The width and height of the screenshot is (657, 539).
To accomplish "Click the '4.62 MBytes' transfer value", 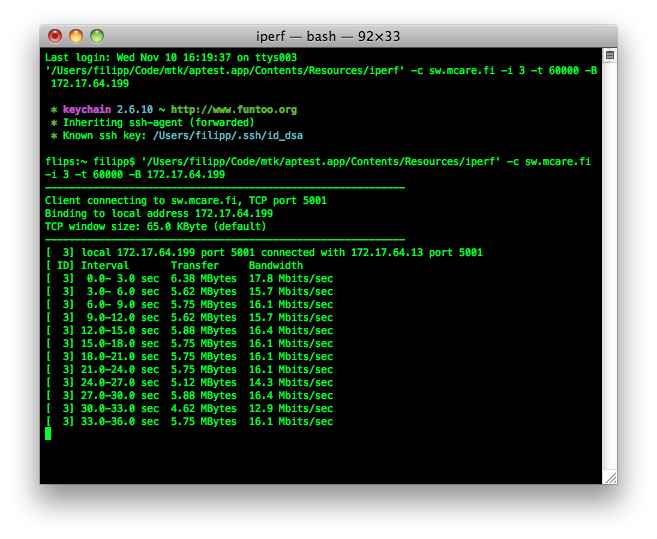I will click(x=204, y=409).
